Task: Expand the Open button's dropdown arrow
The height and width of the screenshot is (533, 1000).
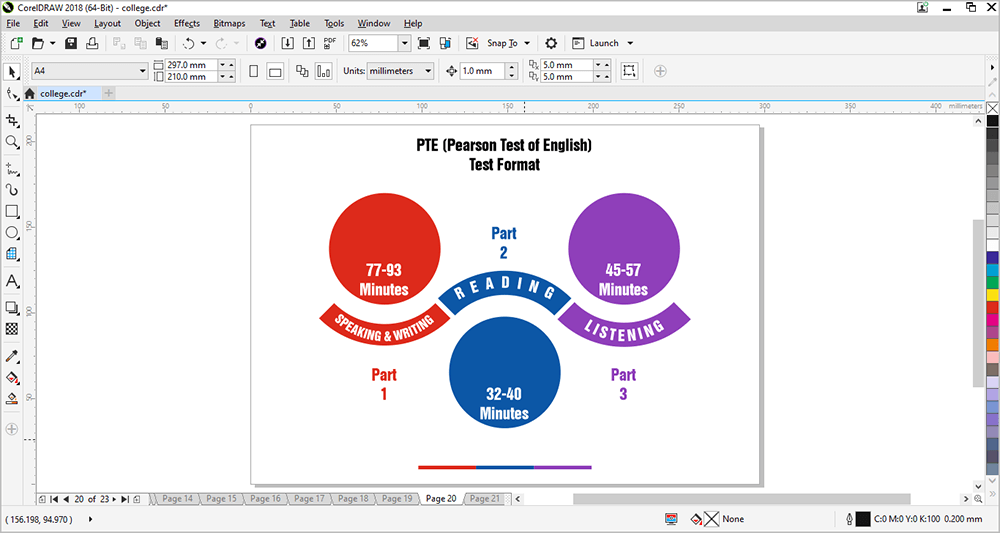Action: [52, 43]
